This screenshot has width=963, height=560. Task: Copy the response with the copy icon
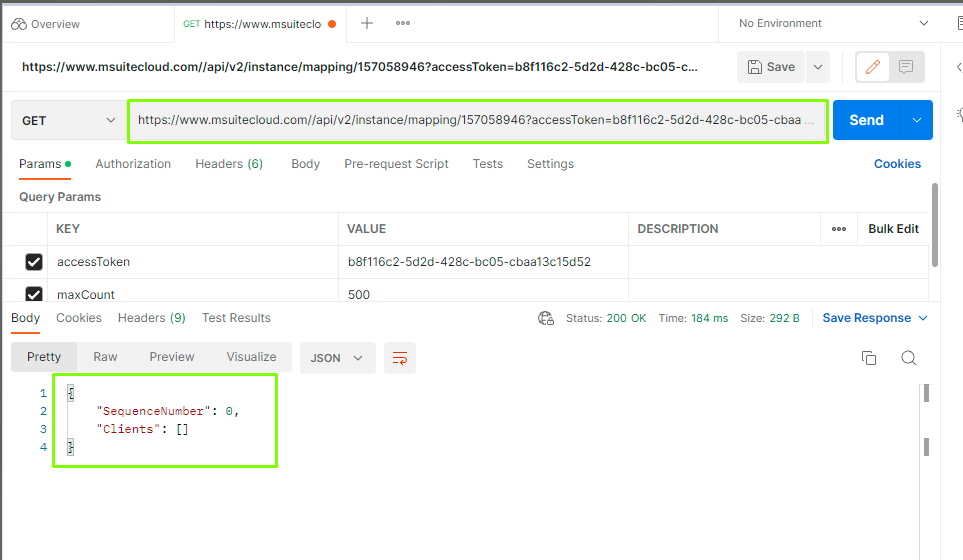click(869, 358)
